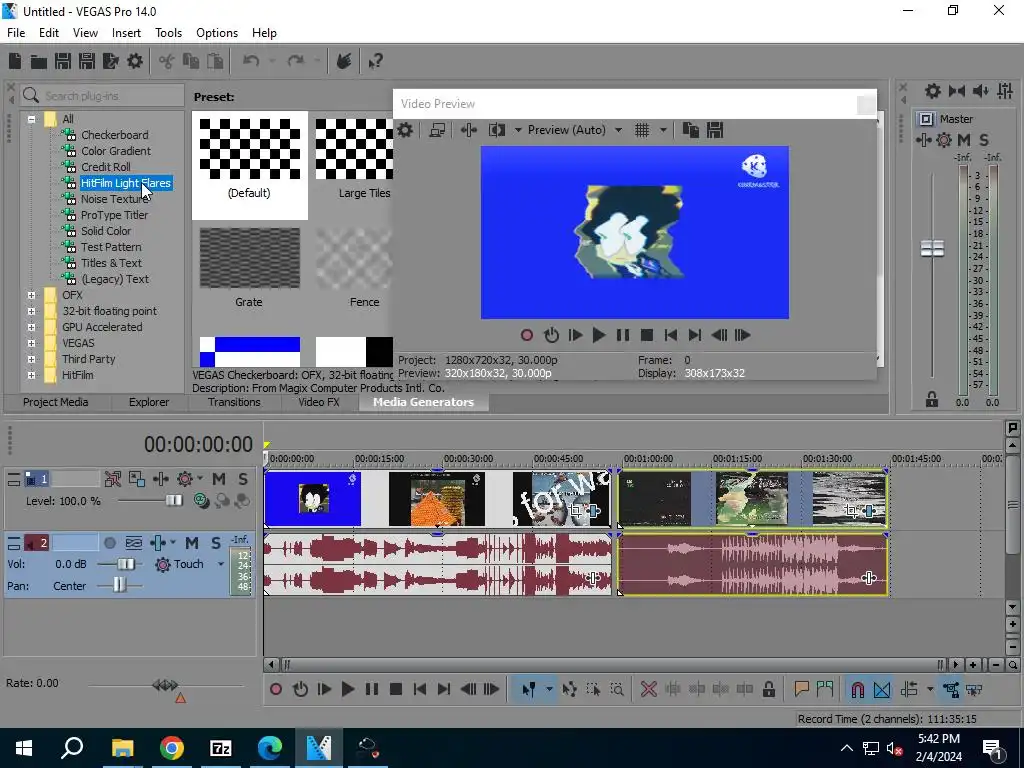Open the Insert menu
The width and height of the screenshot is (1024, 768).
click(x=126, y=33)
